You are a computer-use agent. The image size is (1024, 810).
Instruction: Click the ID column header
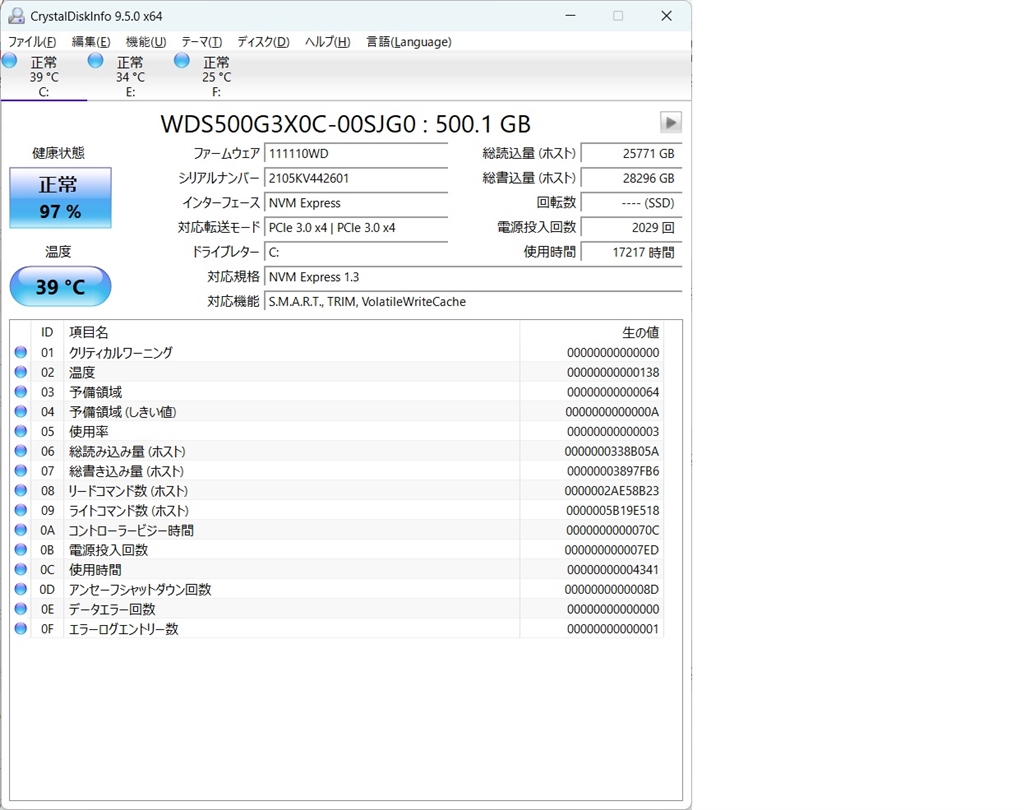coord(47,332)
